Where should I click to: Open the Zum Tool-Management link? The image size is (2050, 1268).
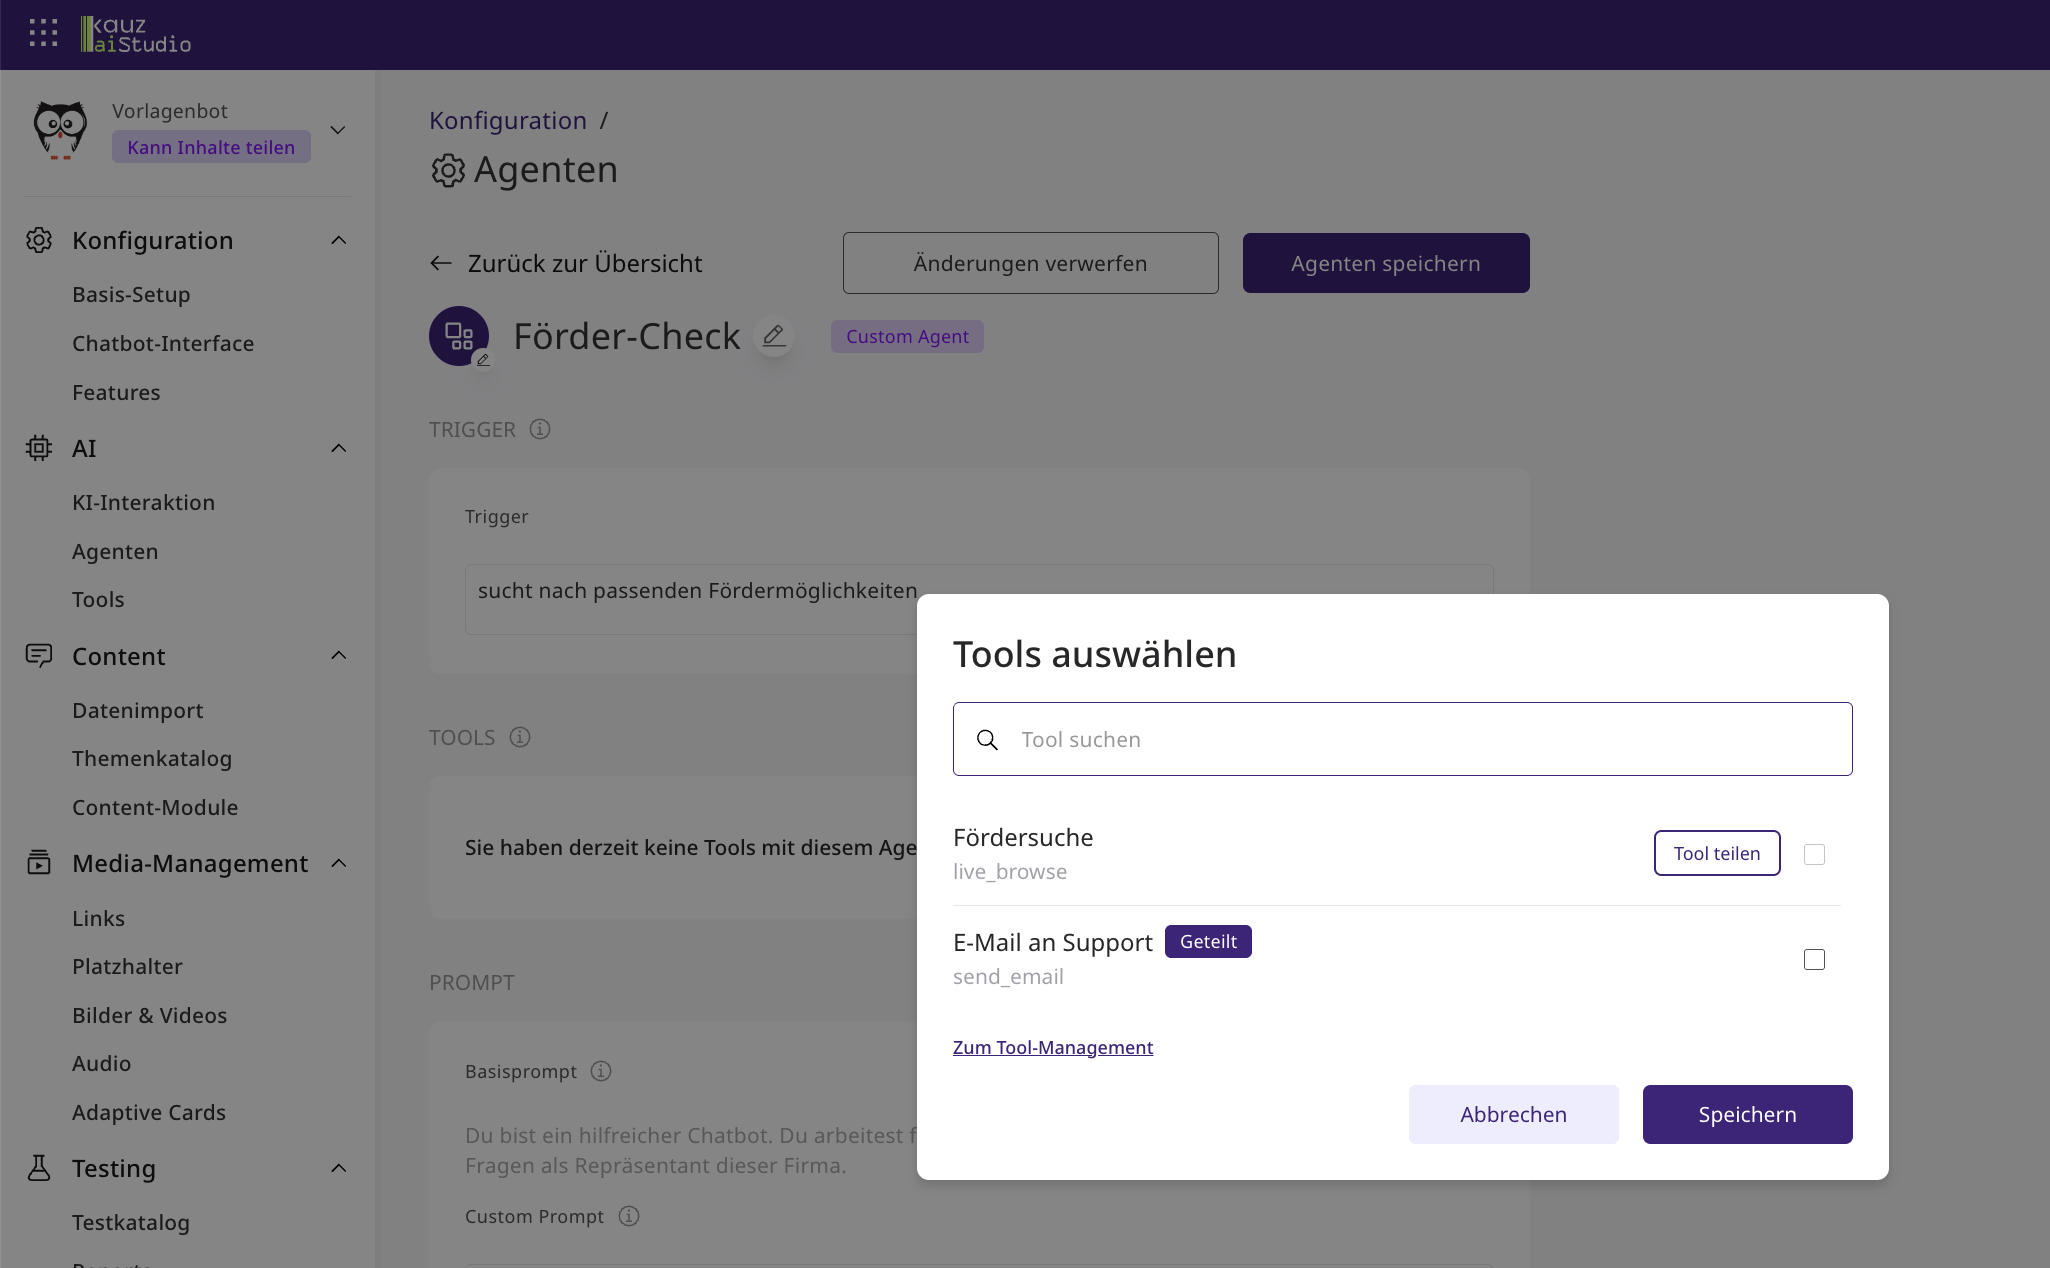coord(1053,1048)
